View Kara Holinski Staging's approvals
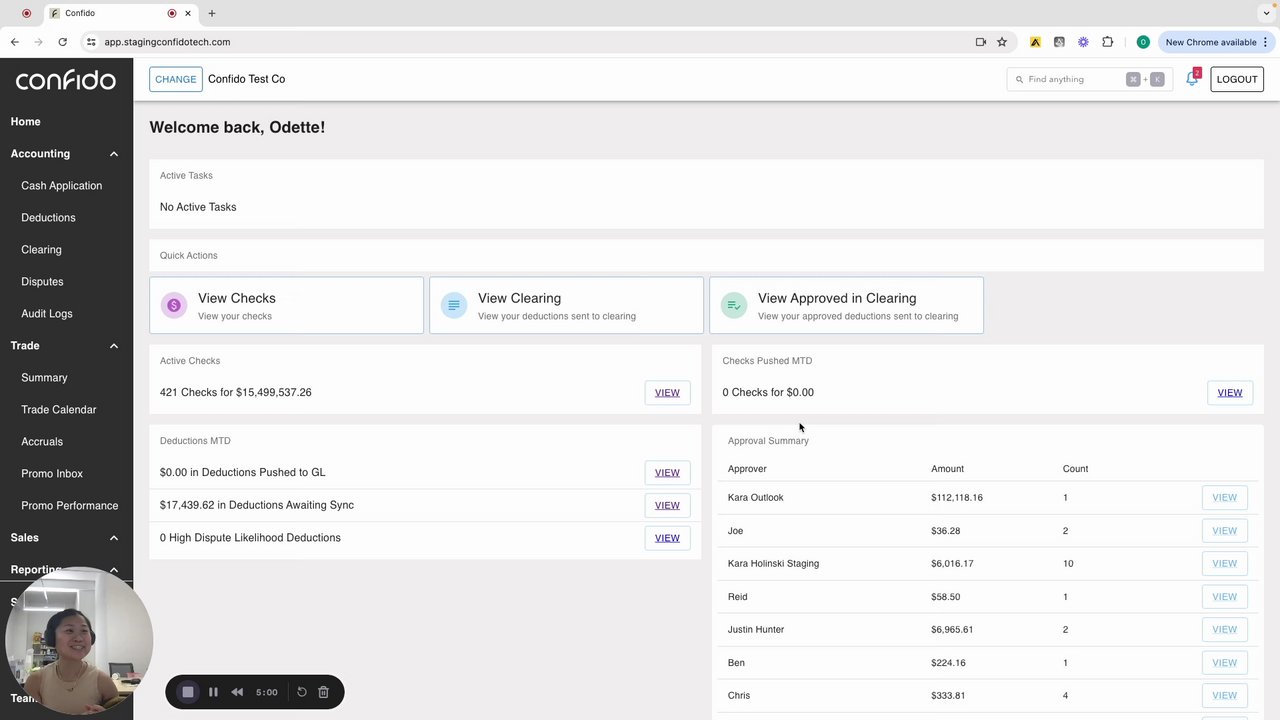Viewport: 1280px width, 720px height. pyautogui.click(x=1224, y=564)
